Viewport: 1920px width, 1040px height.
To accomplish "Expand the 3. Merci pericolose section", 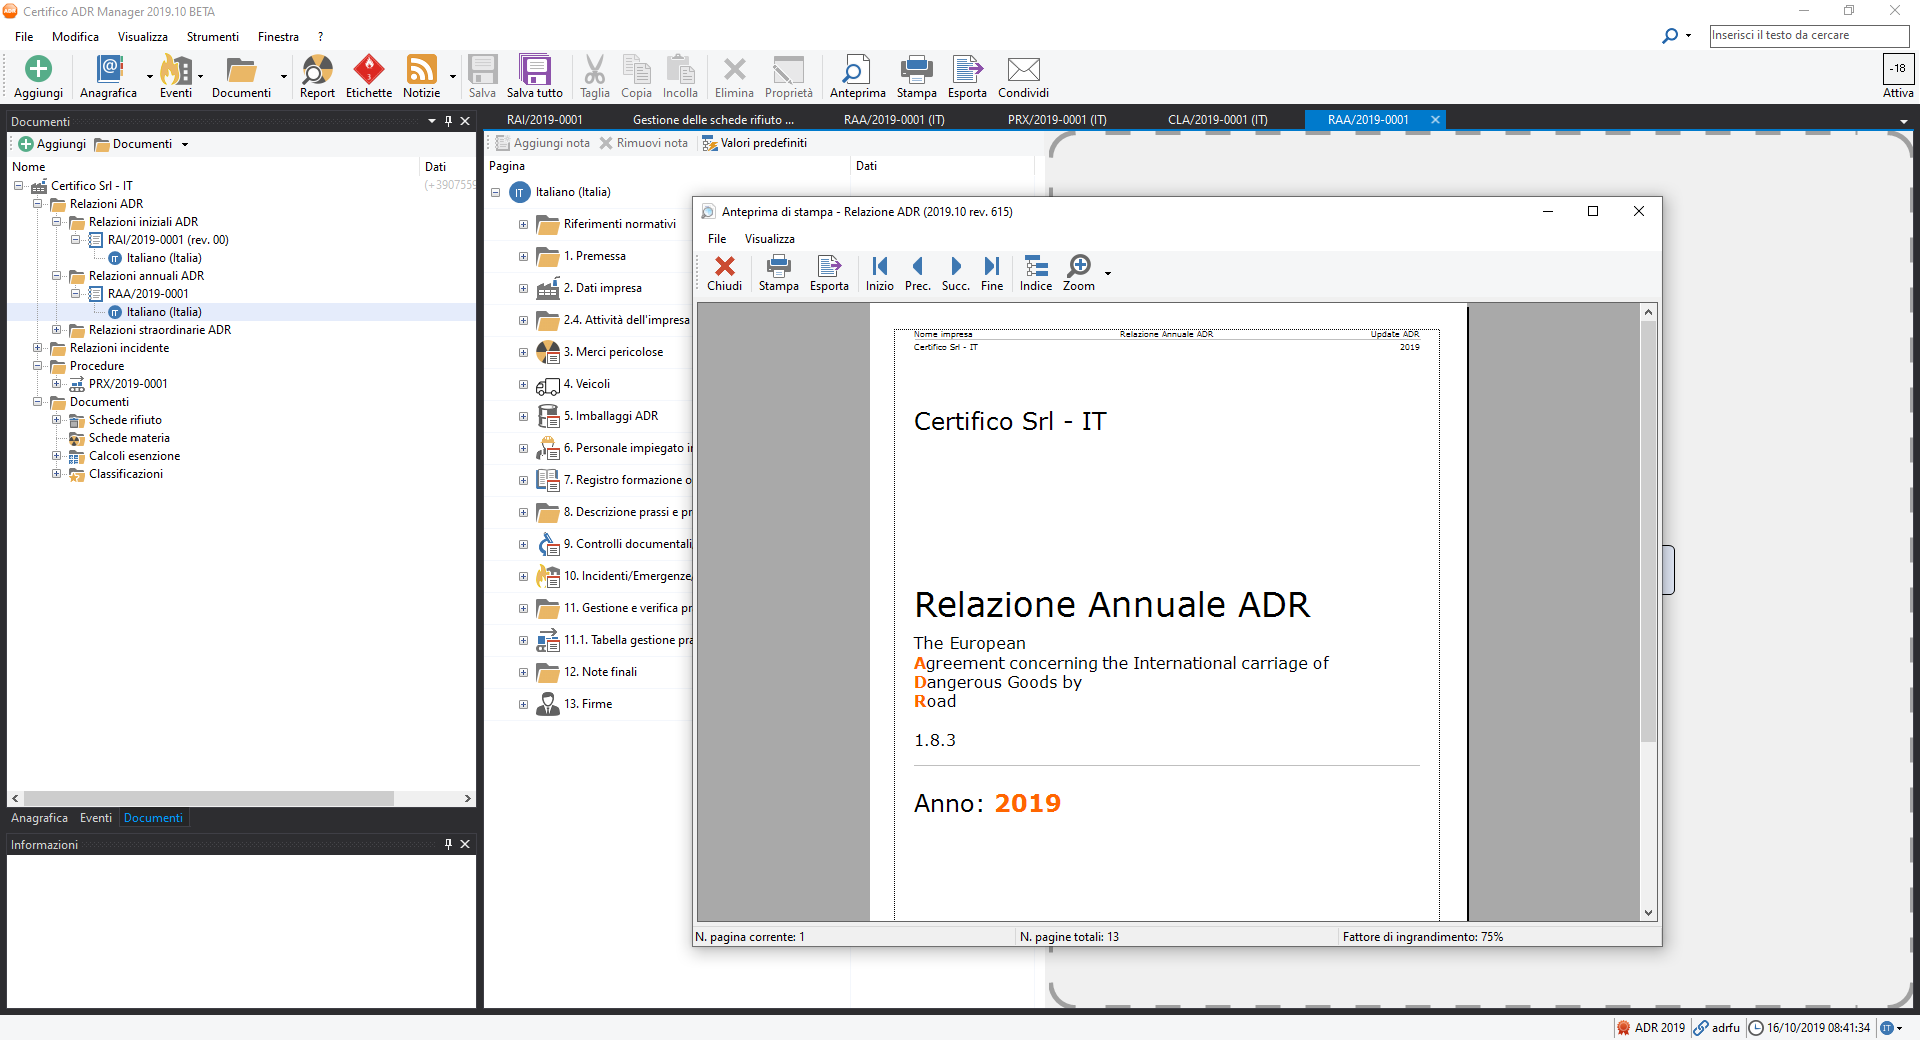I will point(523,352).
